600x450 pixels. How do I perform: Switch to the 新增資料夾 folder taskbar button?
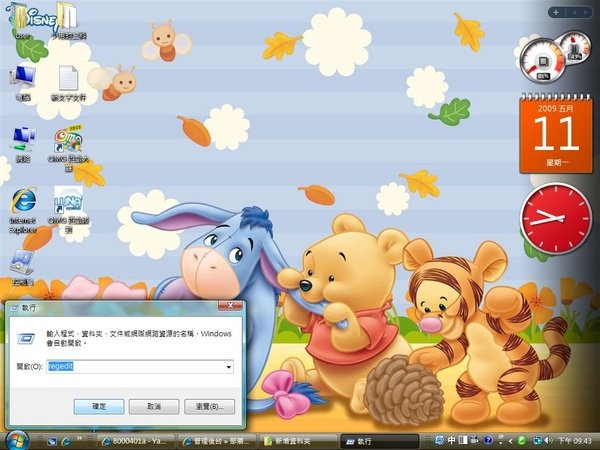(x=298, y=441)
